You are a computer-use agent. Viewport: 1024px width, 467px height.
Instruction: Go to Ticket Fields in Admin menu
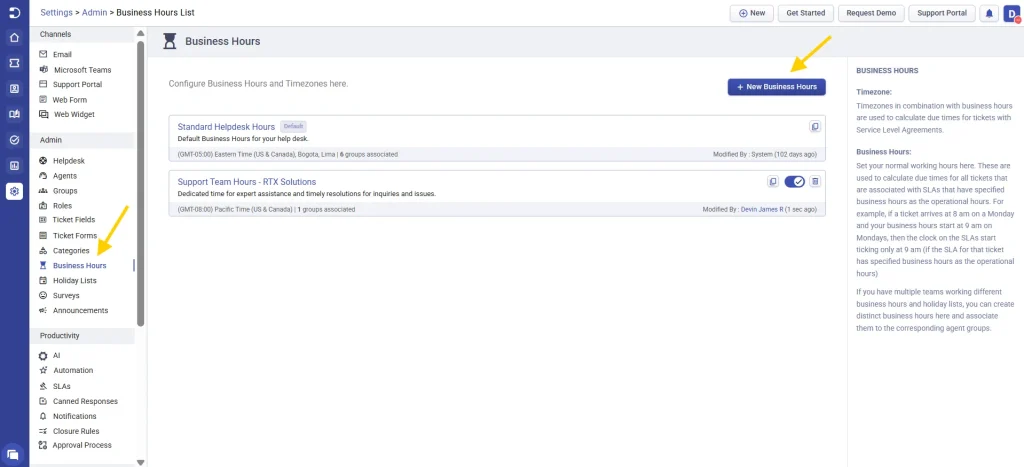(x=74, y=219)
